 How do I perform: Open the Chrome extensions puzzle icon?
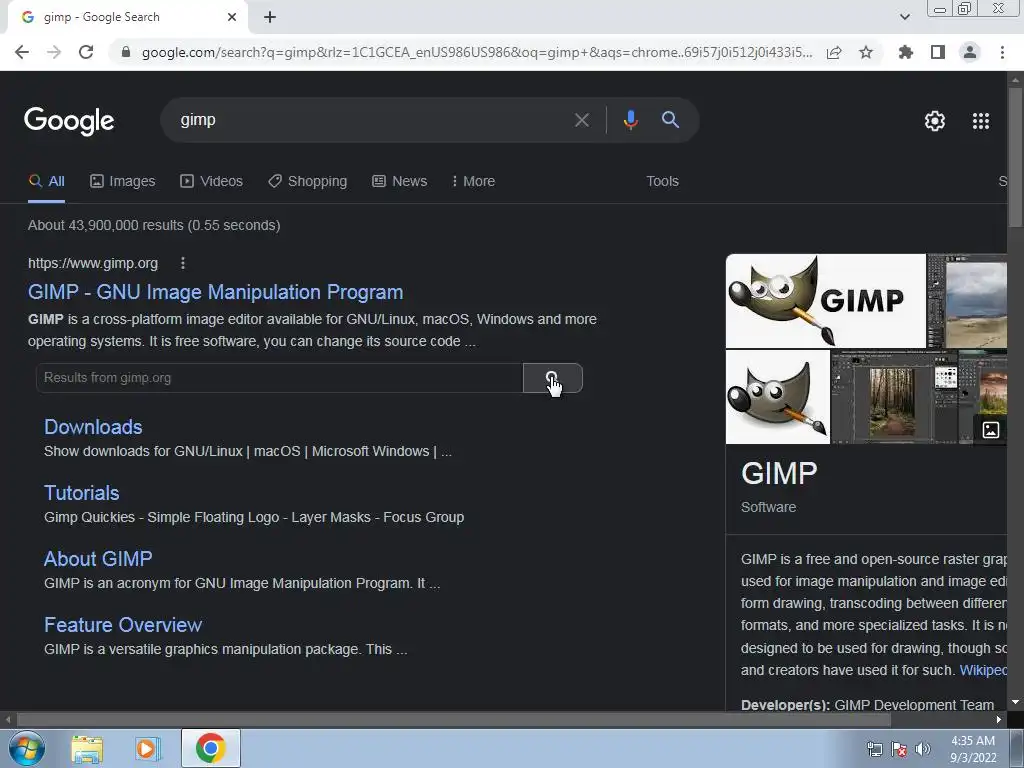coord(906,52)
